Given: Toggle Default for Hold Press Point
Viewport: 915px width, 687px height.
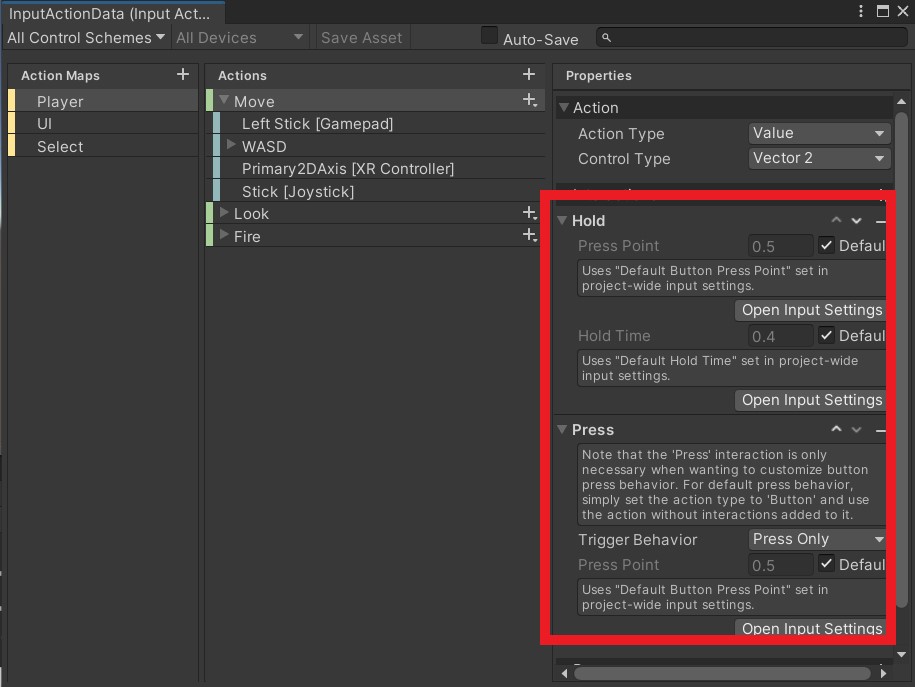Looking at the screenshot, I should [826, 245].
